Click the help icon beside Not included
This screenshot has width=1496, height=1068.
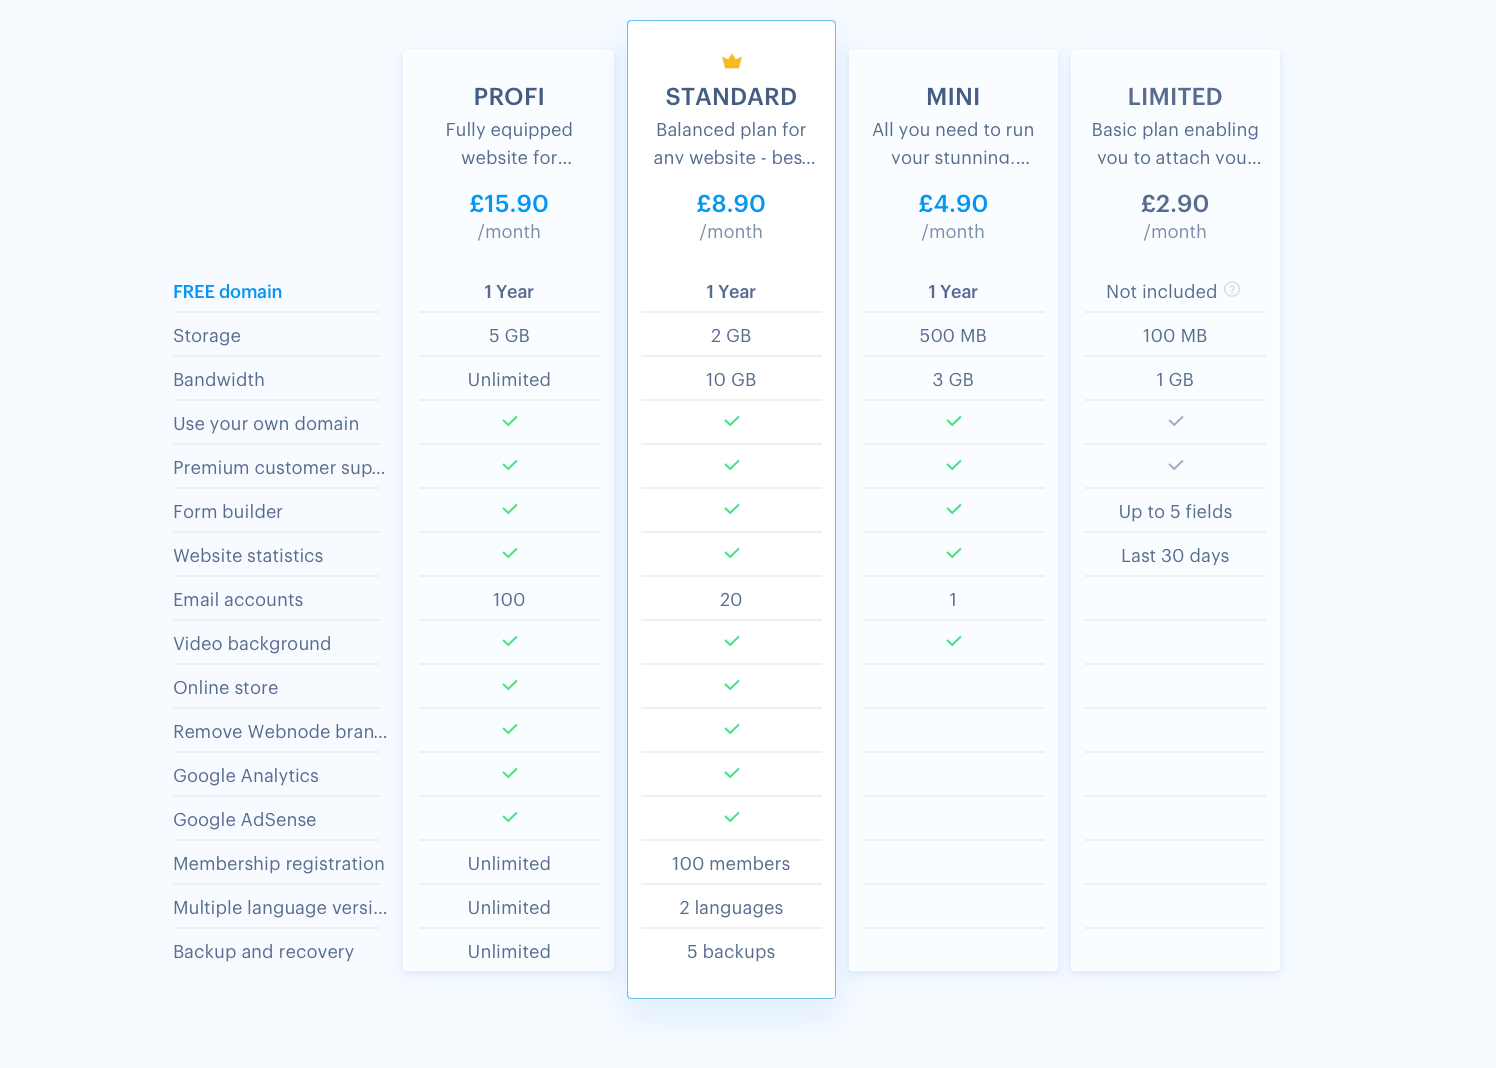pyautogui.click(x=1232, y=290)
